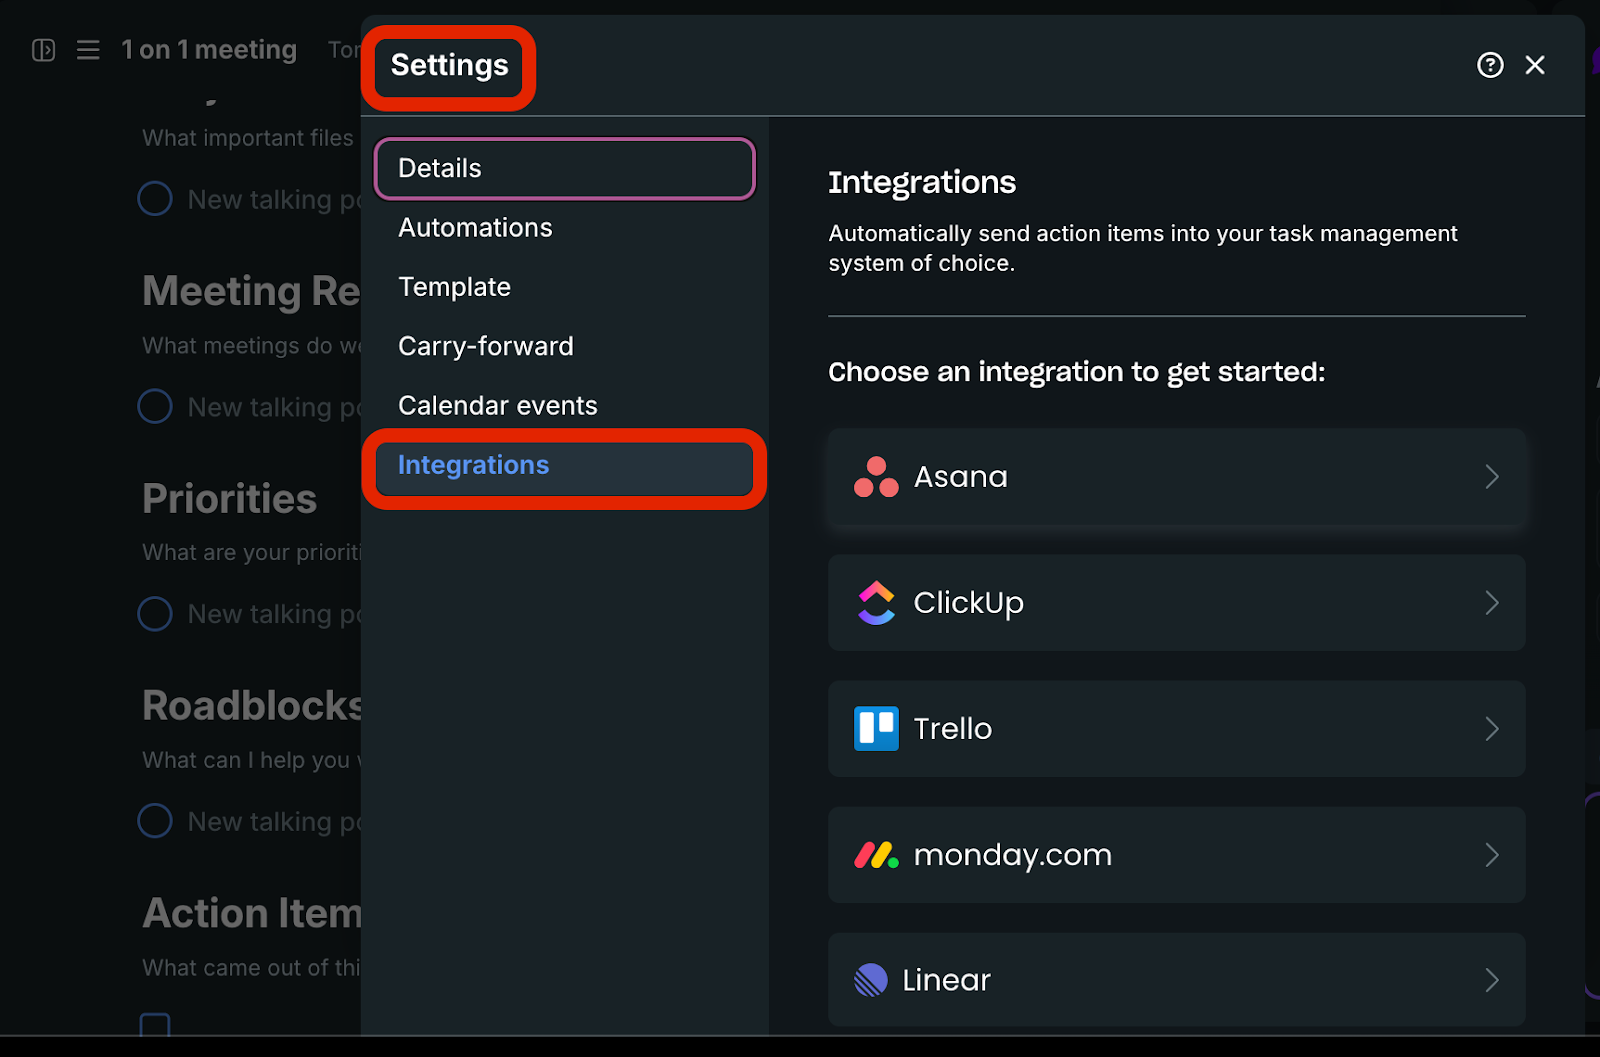Image resolution: width=1600 pixels, height=1057 pixels.
Task: Click the Trello logo icon
Action: click(x=876, y=729)
